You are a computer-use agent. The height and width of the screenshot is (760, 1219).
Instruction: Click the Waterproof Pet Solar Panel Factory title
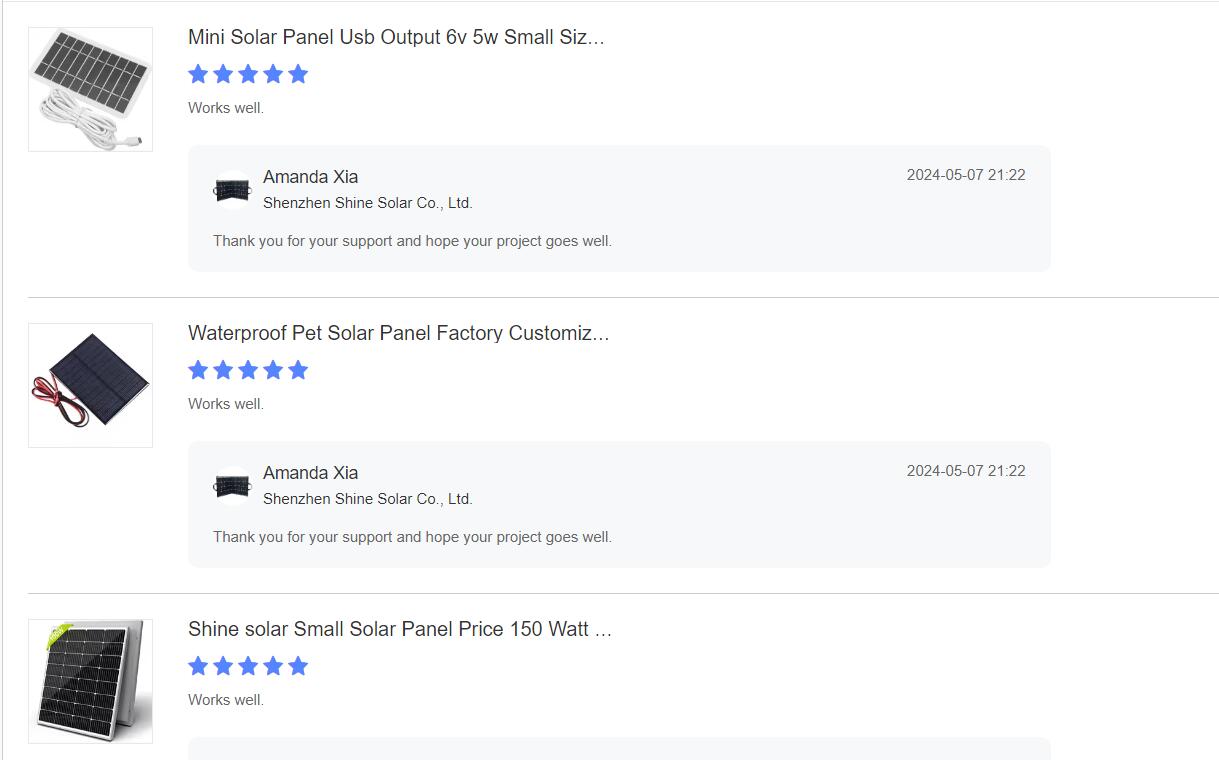coord(398,333)
